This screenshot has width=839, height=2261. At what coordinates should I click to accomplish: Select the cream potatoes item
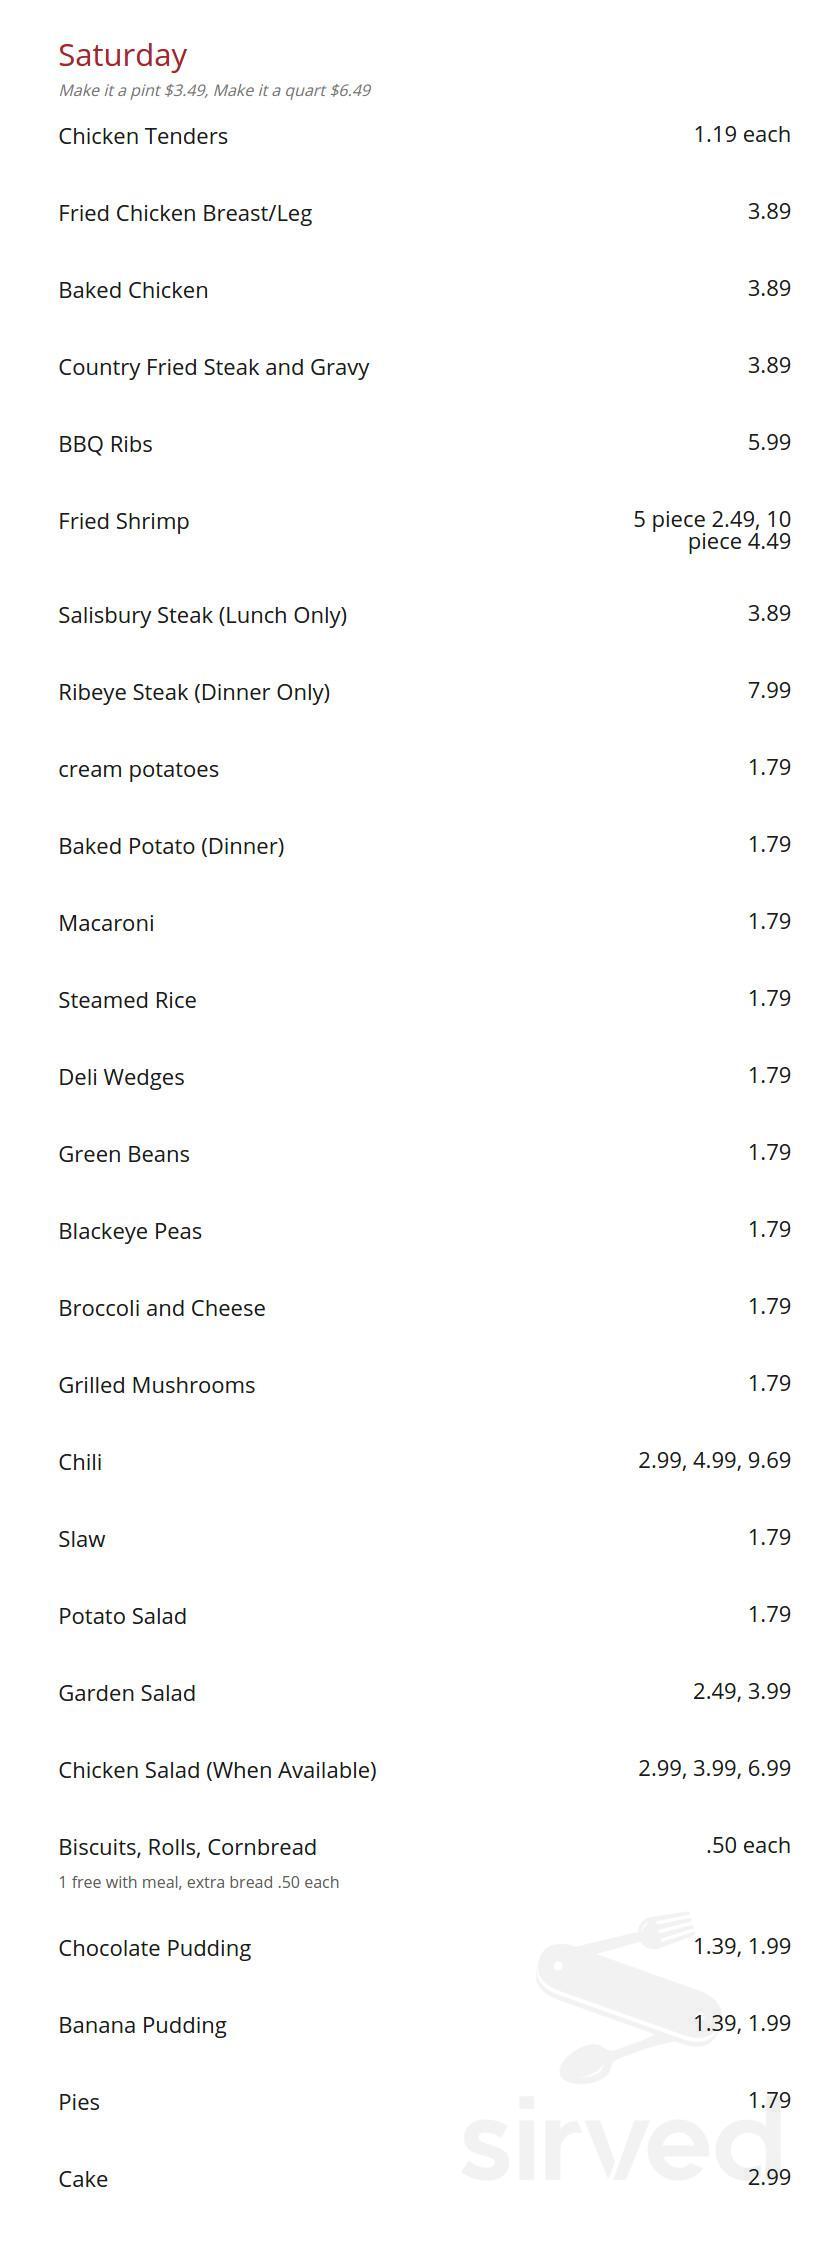(138, 769)
